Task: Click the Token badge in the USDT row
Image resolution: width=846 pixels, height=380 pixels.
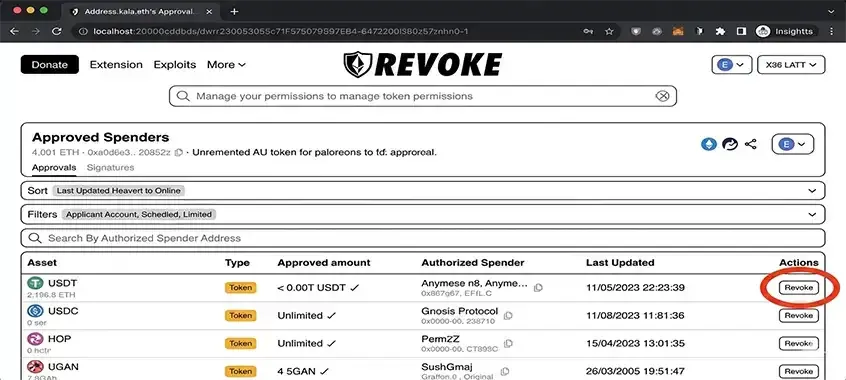Action: [x=241, y=288]
